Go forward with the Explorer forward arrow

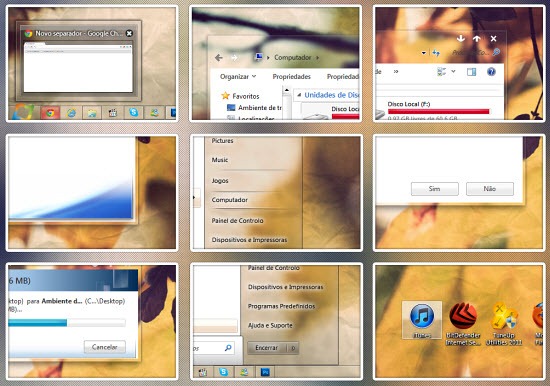pos(235,58)
